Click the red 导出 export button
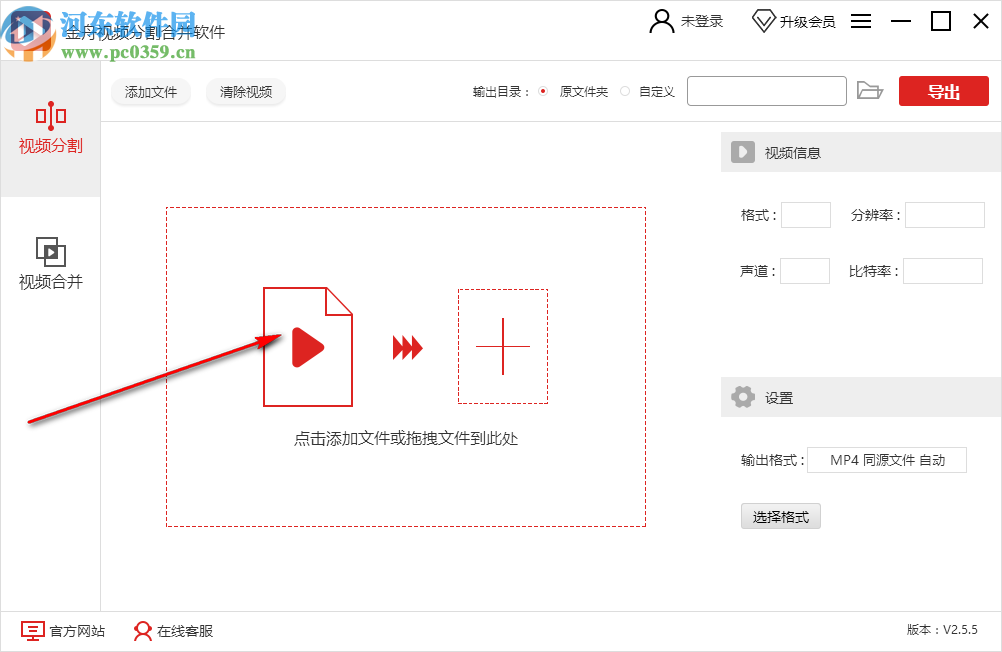This screenshot has width=1002, height=652. pyautogui.click(x=943, y=90)
